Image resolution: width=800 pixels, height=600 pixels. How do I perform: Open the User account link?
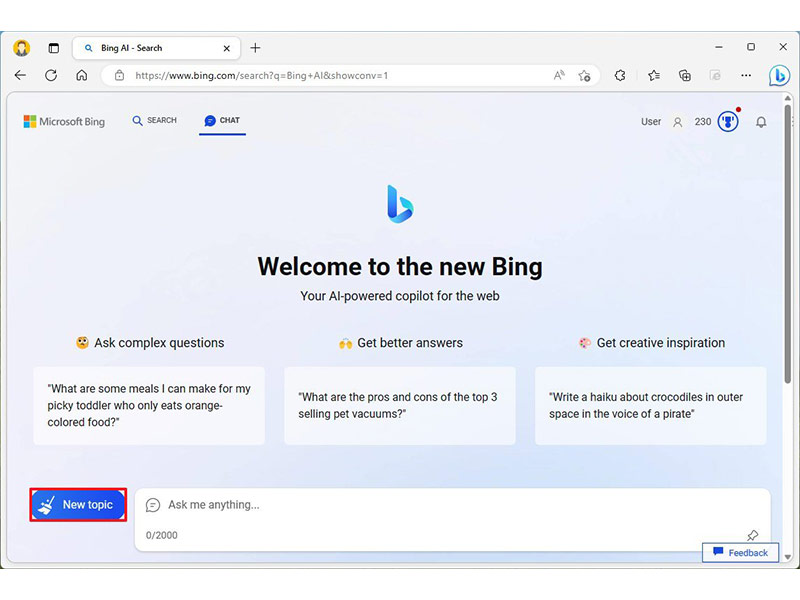[651, 121]
